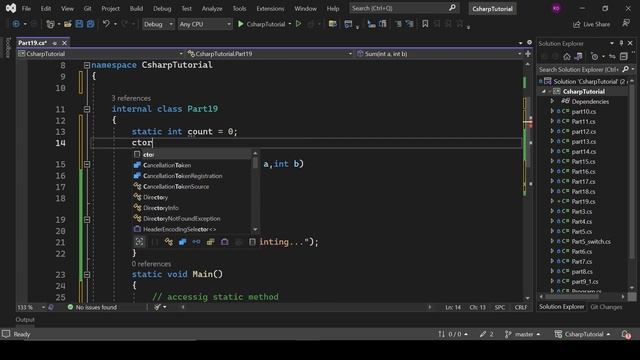Viewport: 640px width, 360px height.
Task: Click the 0 references CodeLens link
Action: point(151,264)
